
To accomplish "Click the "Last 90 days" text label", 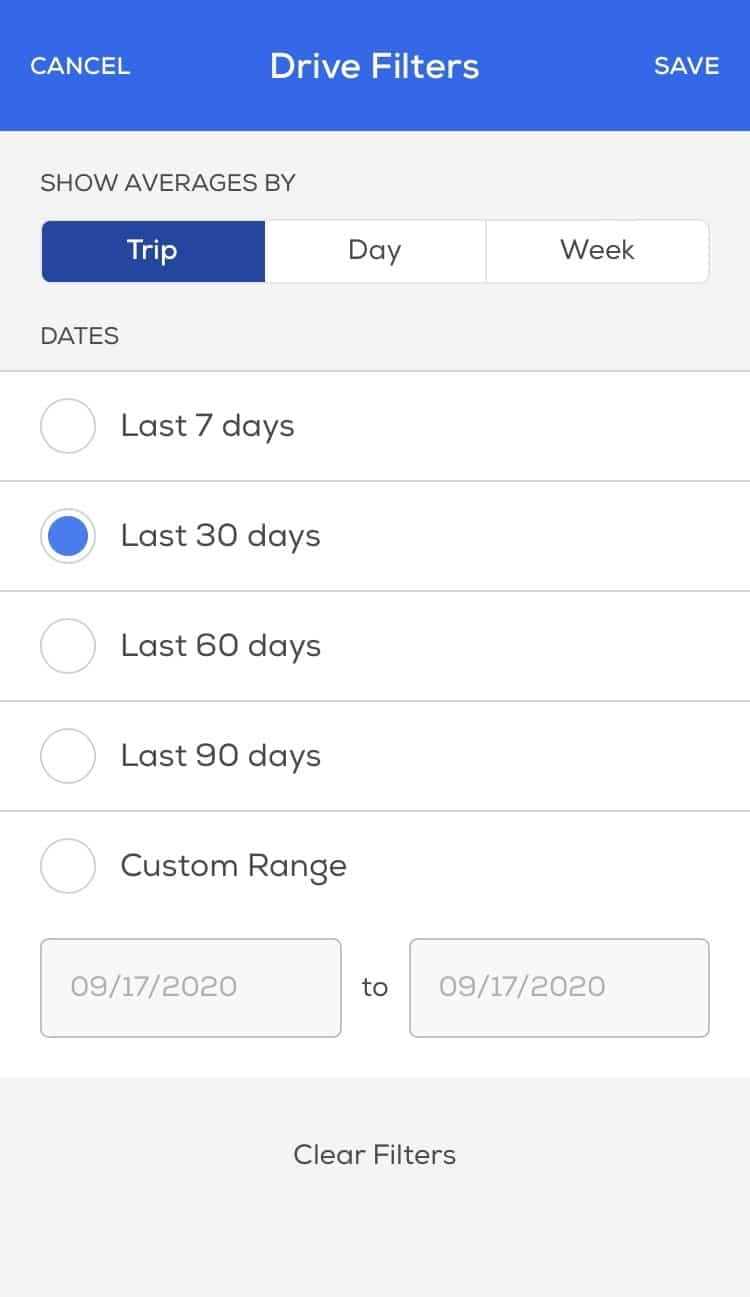I will [220, 756].
